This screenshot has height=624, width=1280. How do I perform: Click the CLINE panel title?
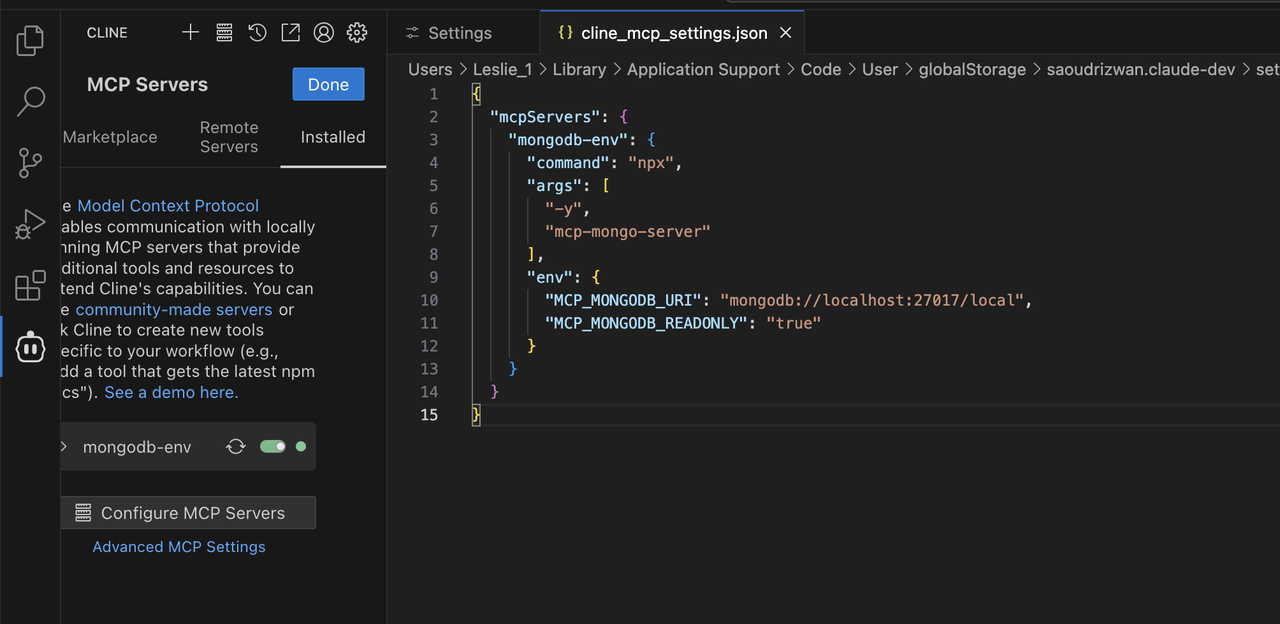pyautogui.click(x=107, y=33)
